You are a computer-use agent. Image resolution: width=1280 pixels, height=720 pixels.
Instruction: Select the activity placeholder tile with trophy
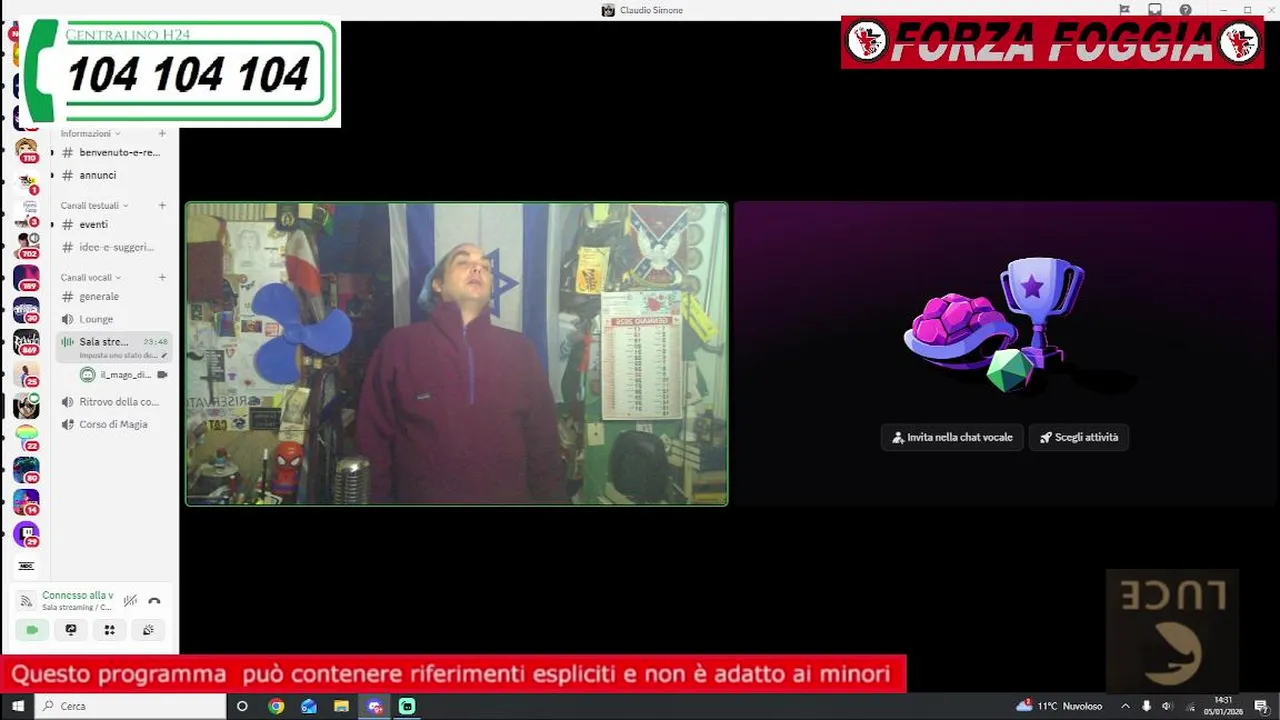[x=1006, y=354]
